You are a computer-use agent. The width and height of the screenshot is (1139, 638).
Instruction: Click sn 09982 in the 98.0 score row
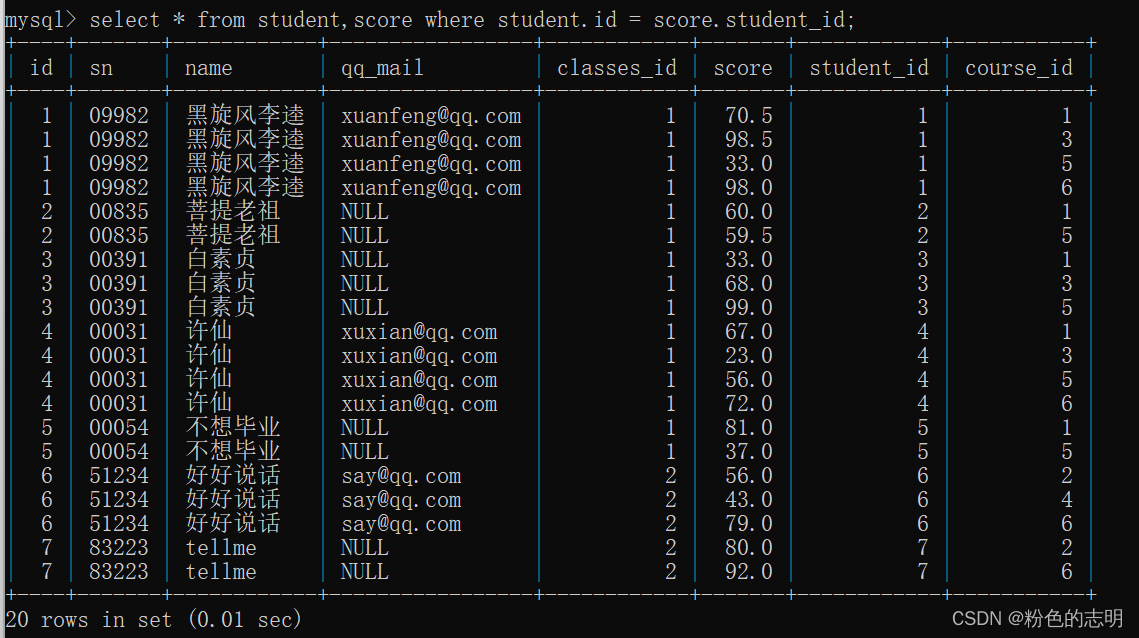pyautogui.click(x=118, y=187)
